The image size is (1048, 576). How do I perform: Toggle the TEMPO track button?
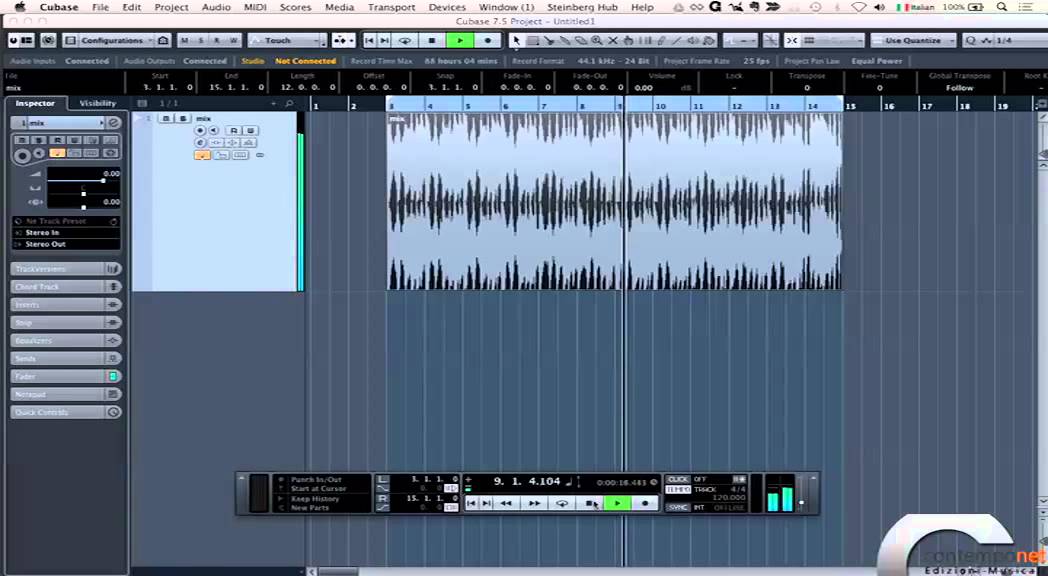pos(678,490)
